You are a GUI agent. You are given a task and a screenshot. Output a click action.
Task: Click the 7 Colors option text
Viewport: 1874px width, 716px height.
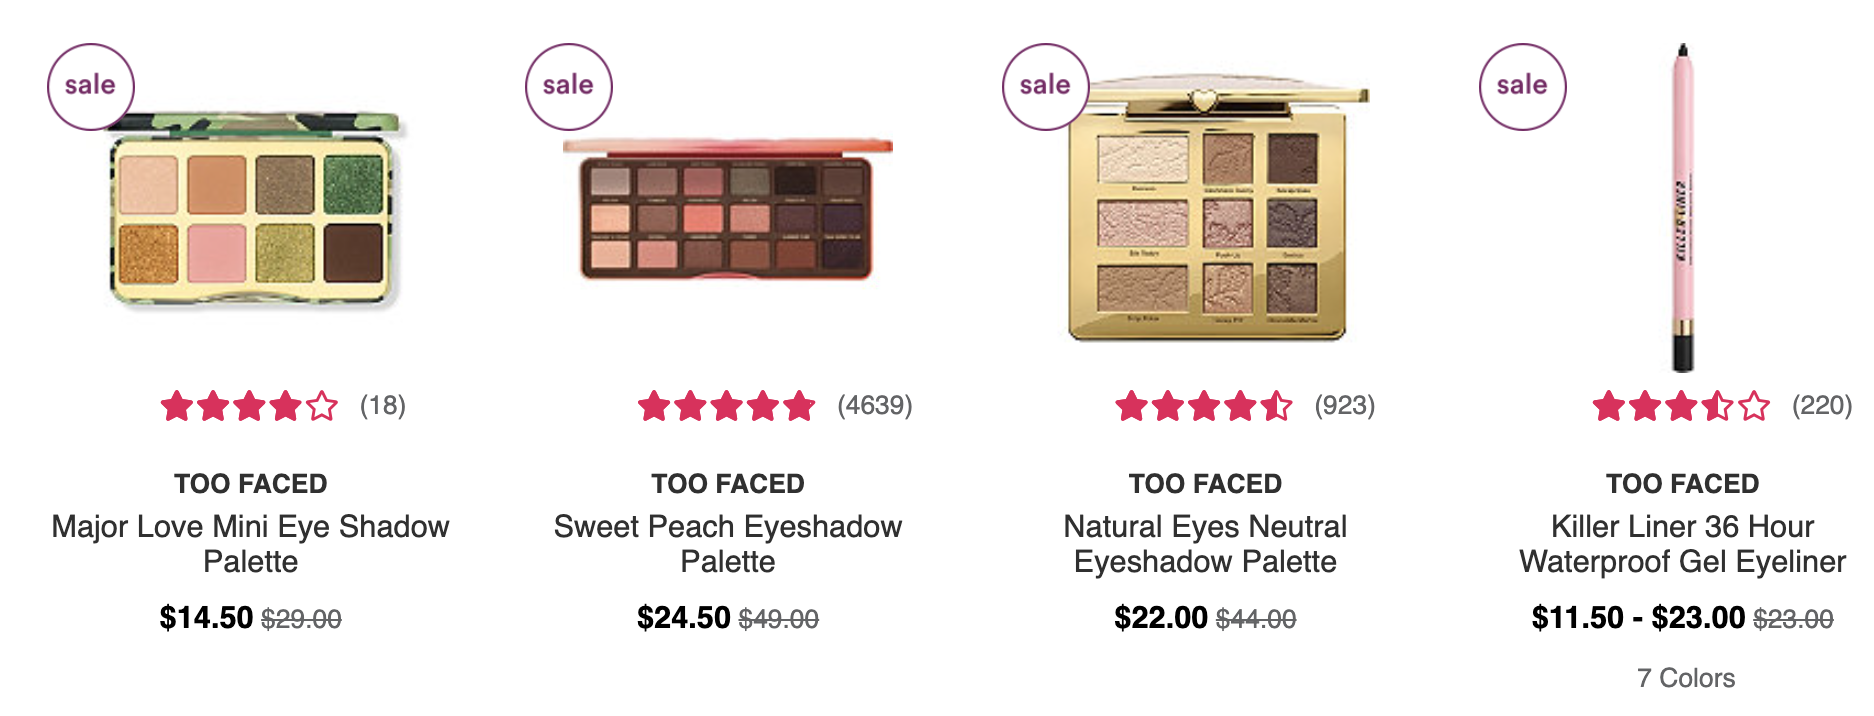point(1686,678)
